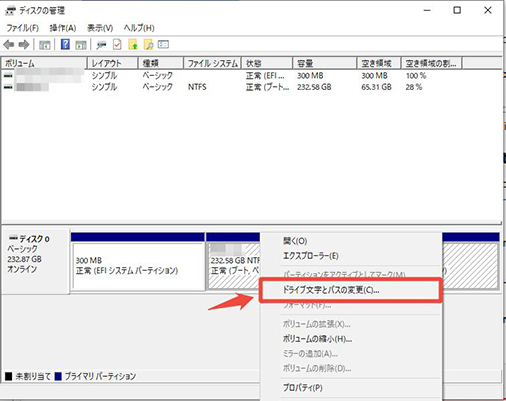
Task: Click the Back arrow toolbar icon
Action: (9, 44)
